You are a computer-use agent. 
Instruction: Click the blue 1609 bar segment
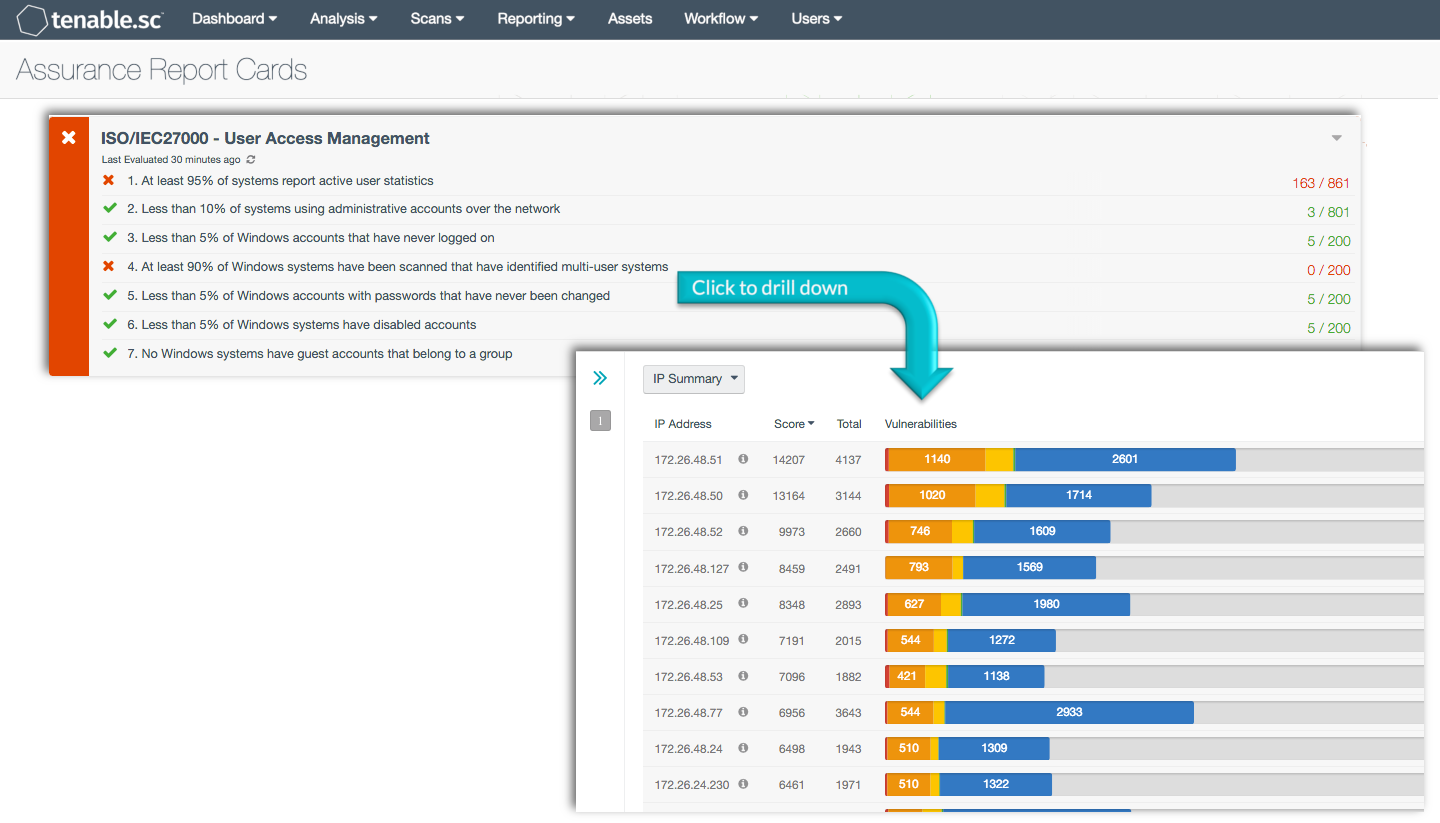pyautogui.click(x=1042, y=531)
